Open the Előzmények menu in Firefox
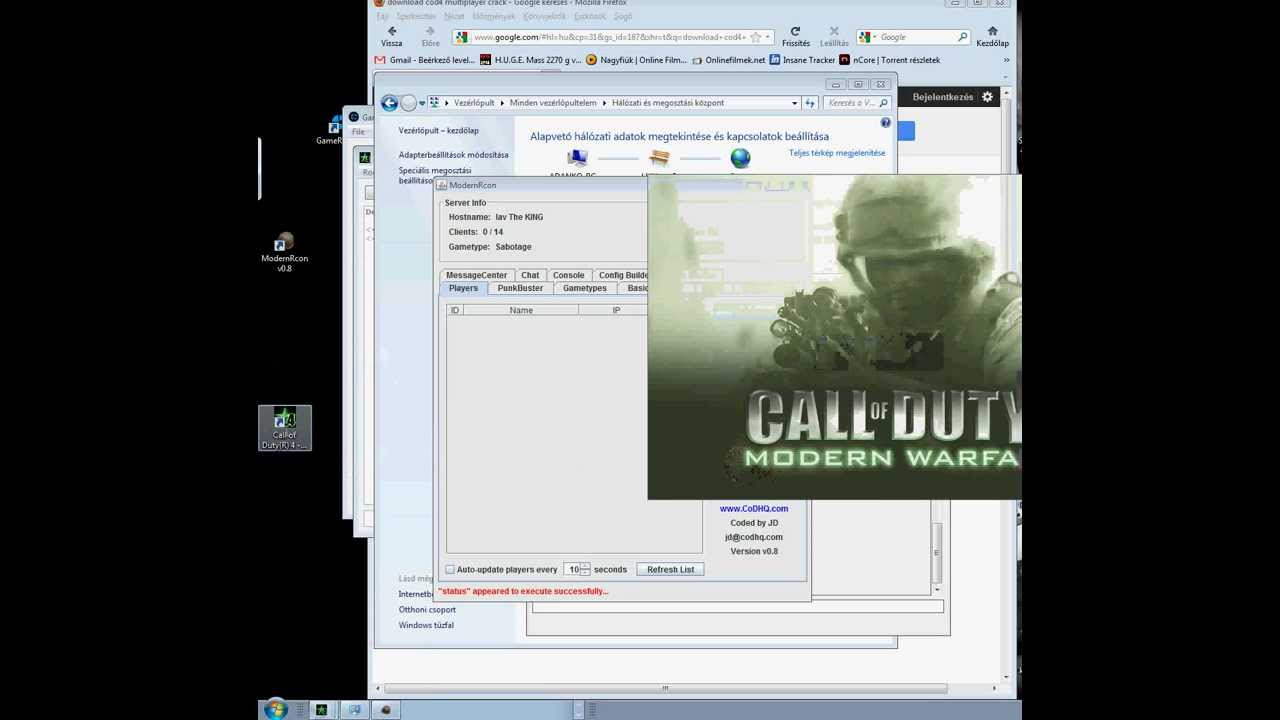The width and height of the screenshot is (1280, 720). point(494,16)
